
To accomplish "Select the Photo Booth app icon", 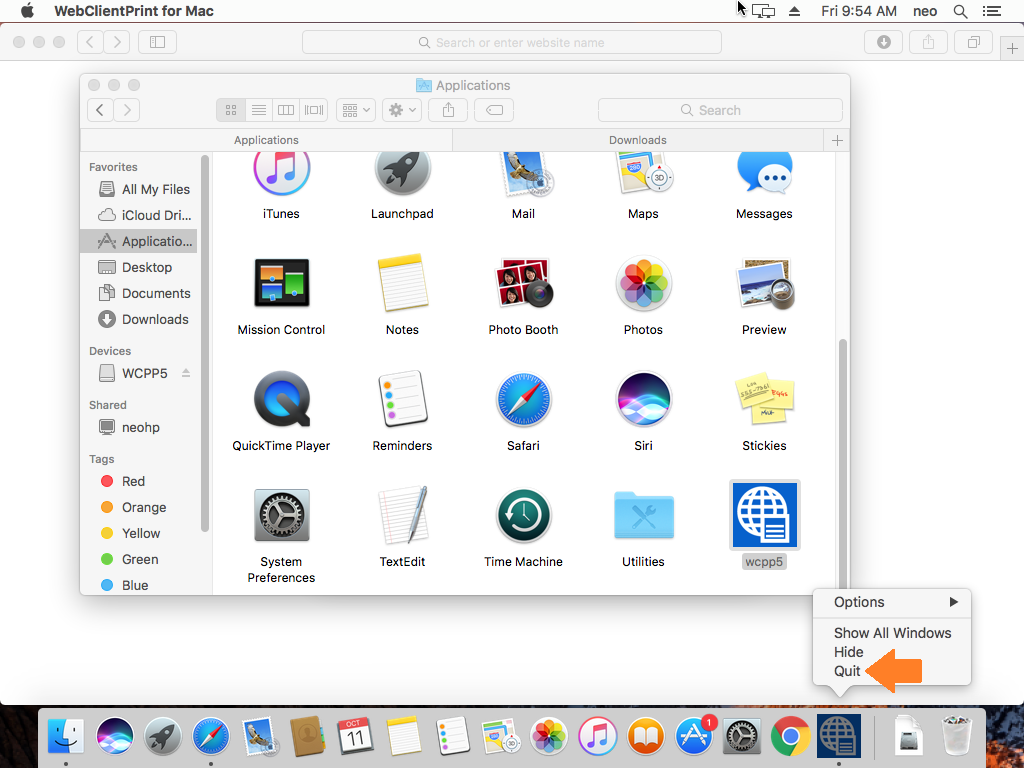I will tap(523, 283).
